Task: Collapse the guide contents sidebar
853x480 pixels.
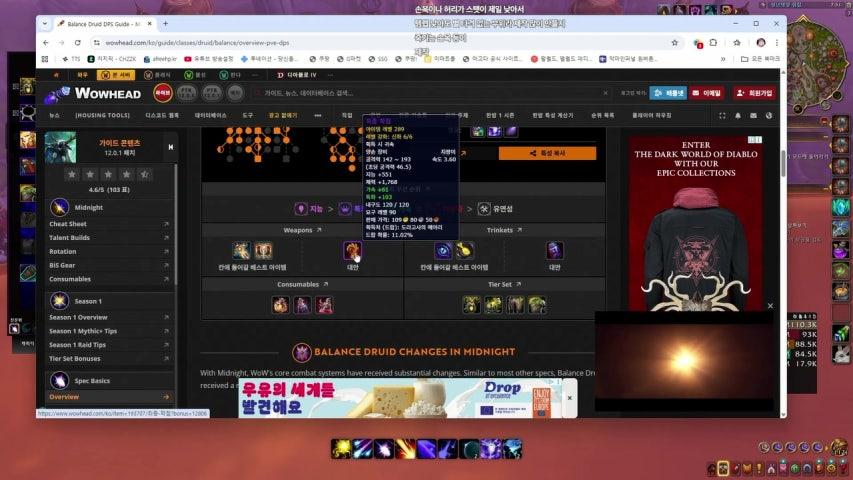Action: [x=171, y=147]
